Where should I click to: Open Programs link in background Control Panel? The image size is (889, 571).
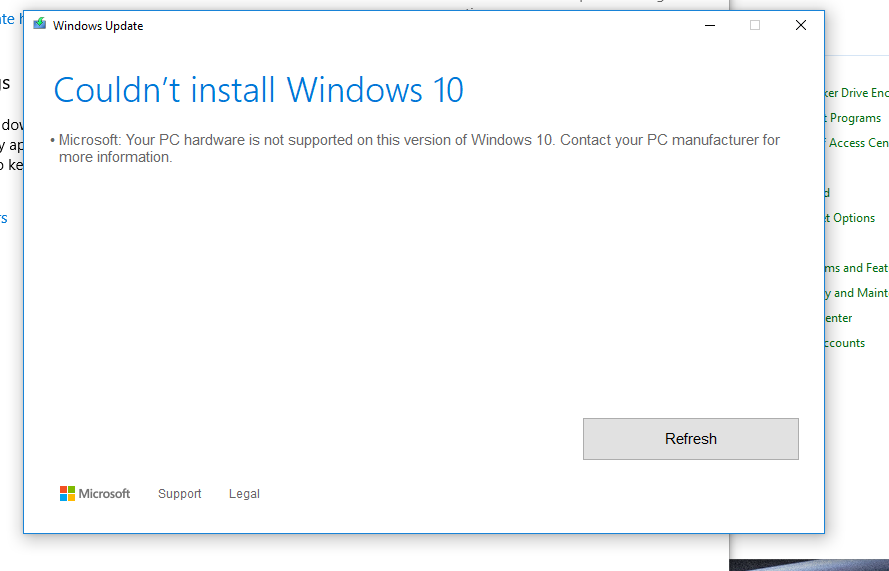pyautogui.click(x=854, y=118)
